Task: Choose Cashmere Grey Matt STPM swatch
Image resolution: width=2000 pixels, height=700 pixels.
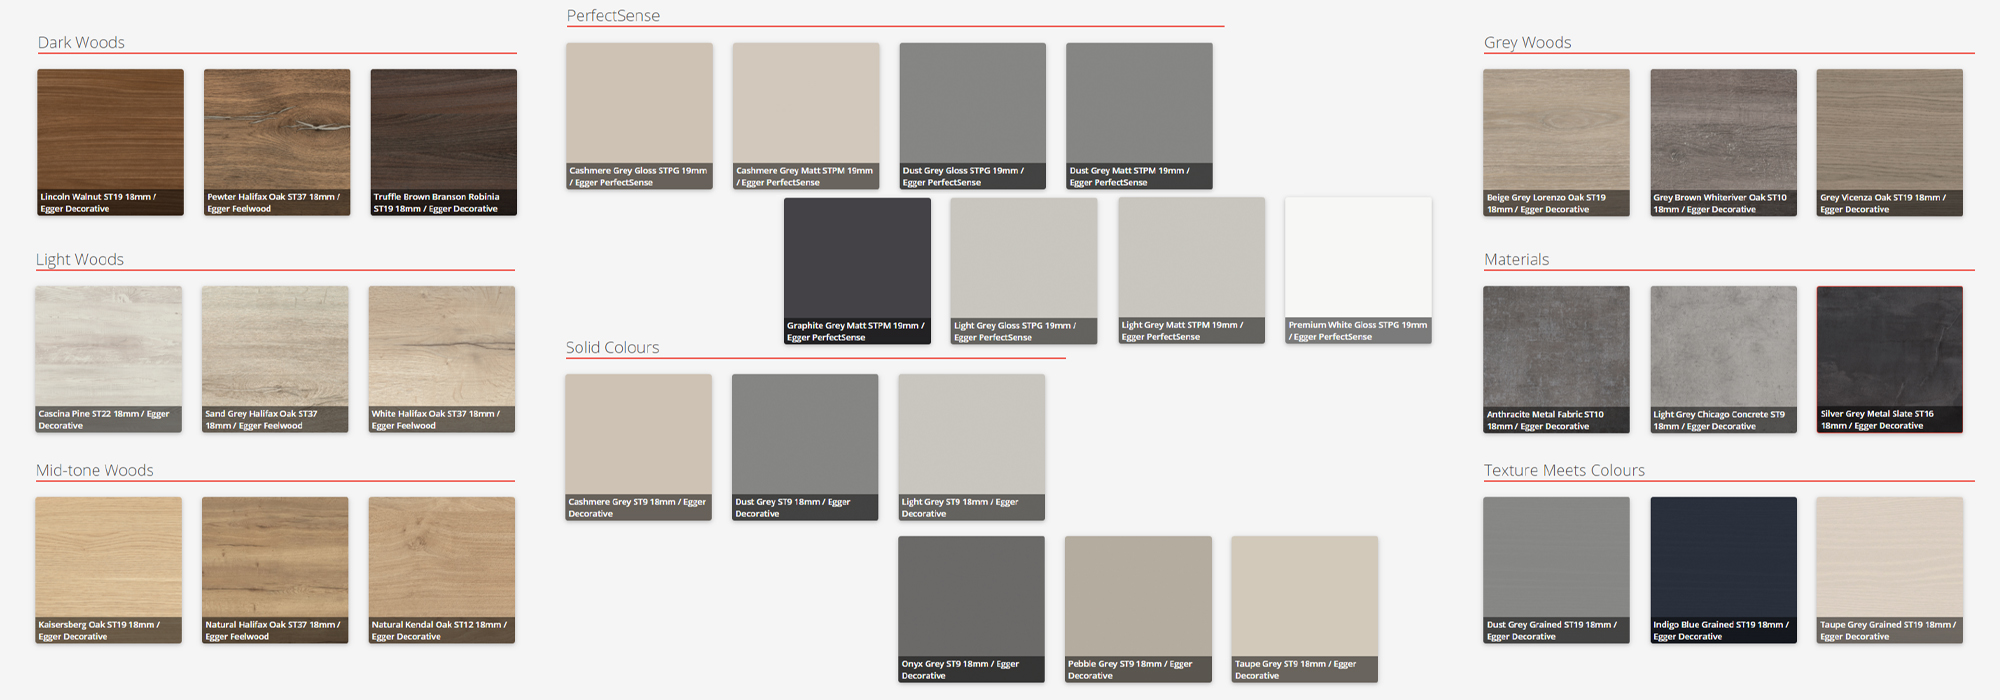Action: pyautogui.click(x=806, y=116)
